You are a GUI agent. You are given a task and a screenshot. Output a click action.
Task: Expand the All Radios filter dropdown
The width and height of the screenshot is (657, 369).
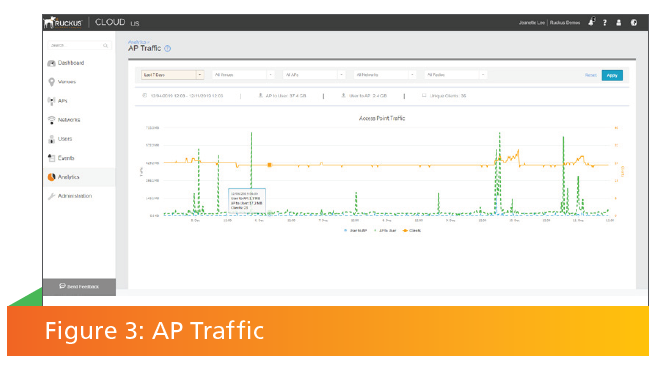[455, 75]
